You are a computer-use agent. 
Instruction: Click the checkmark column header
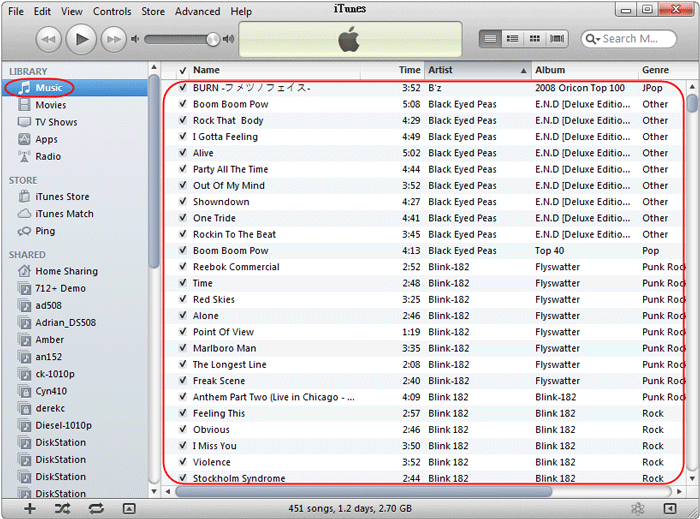tap(182, 70)
